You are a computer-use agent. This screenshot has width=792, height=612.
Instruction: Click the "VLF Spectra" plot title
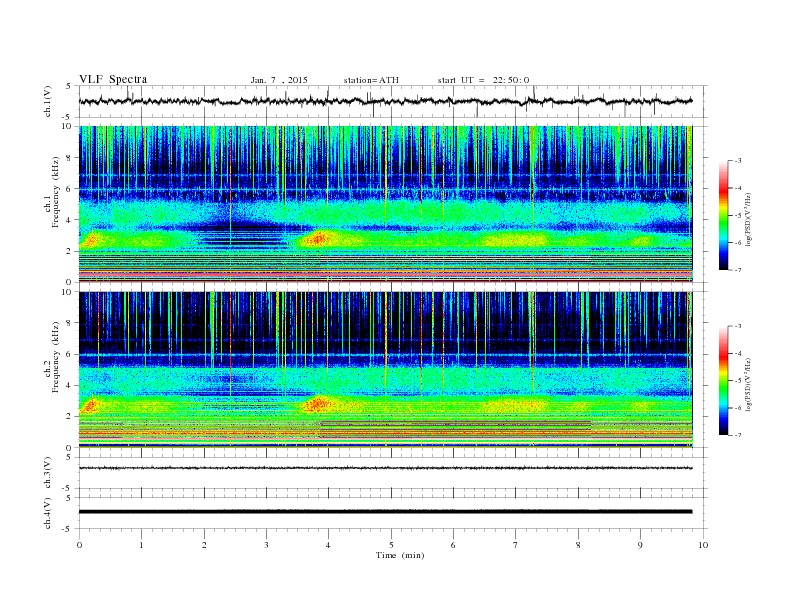[x=113, y=79]
